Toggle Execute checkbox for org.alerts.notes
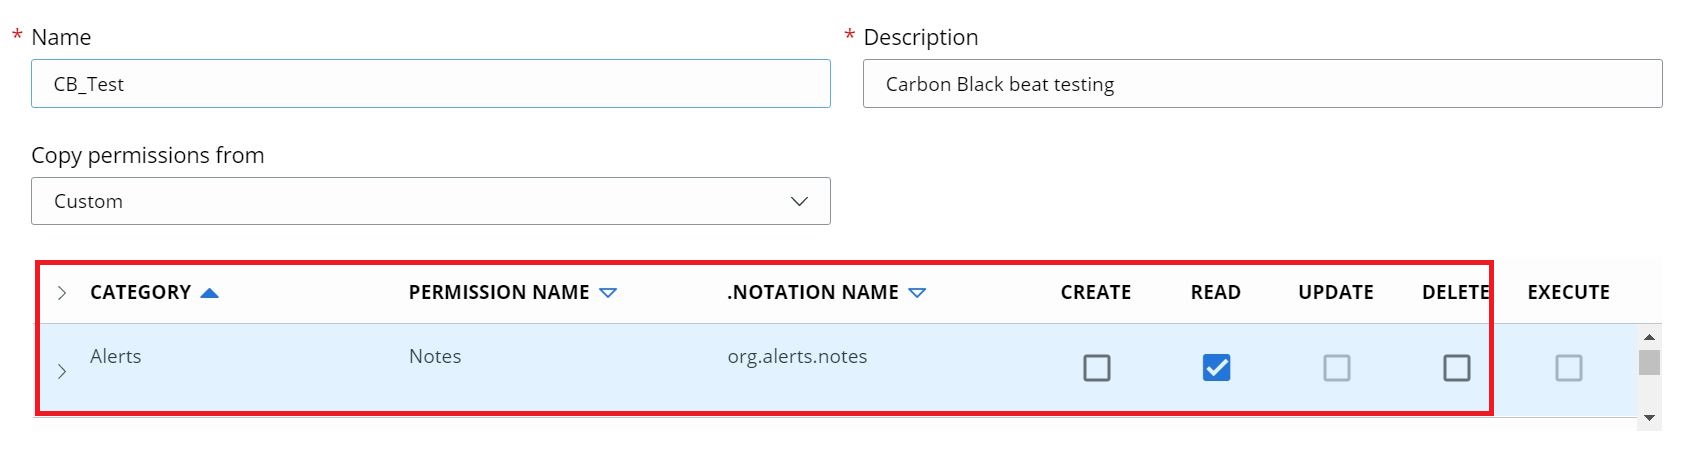 click(1568, 368)
